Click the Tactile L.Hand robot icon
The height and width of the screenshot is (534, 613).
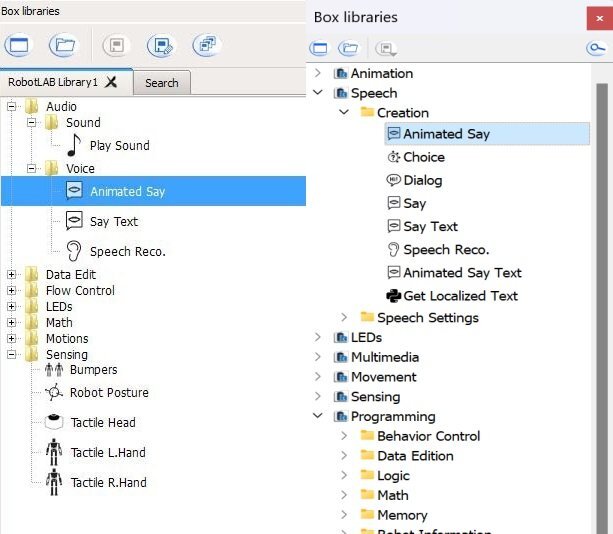[54, 452]
